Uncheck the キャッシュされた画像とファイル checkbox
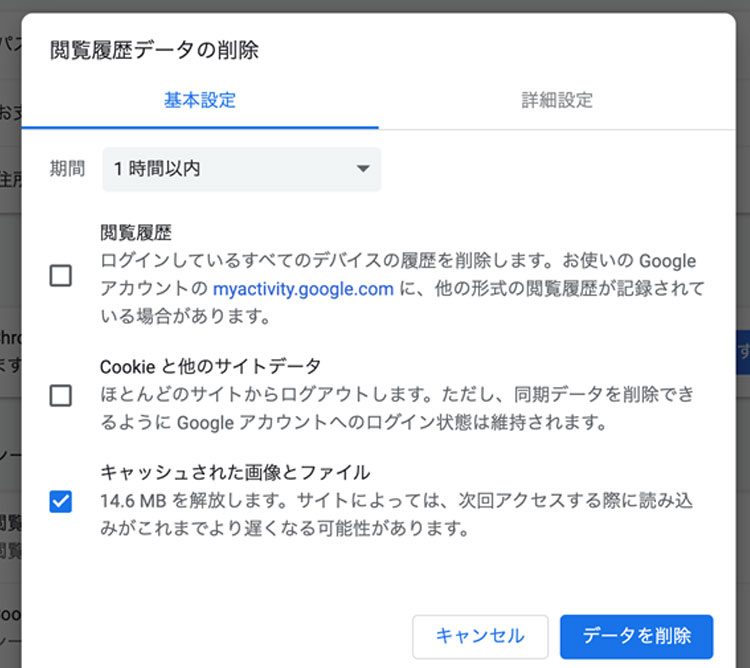 click(x=61, y=501)
